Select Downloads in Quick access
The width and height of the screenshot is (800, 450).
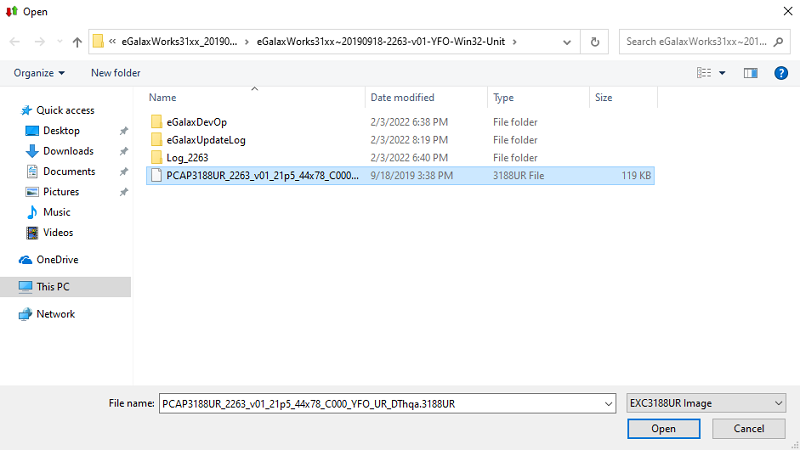click(x=68, y=151)
